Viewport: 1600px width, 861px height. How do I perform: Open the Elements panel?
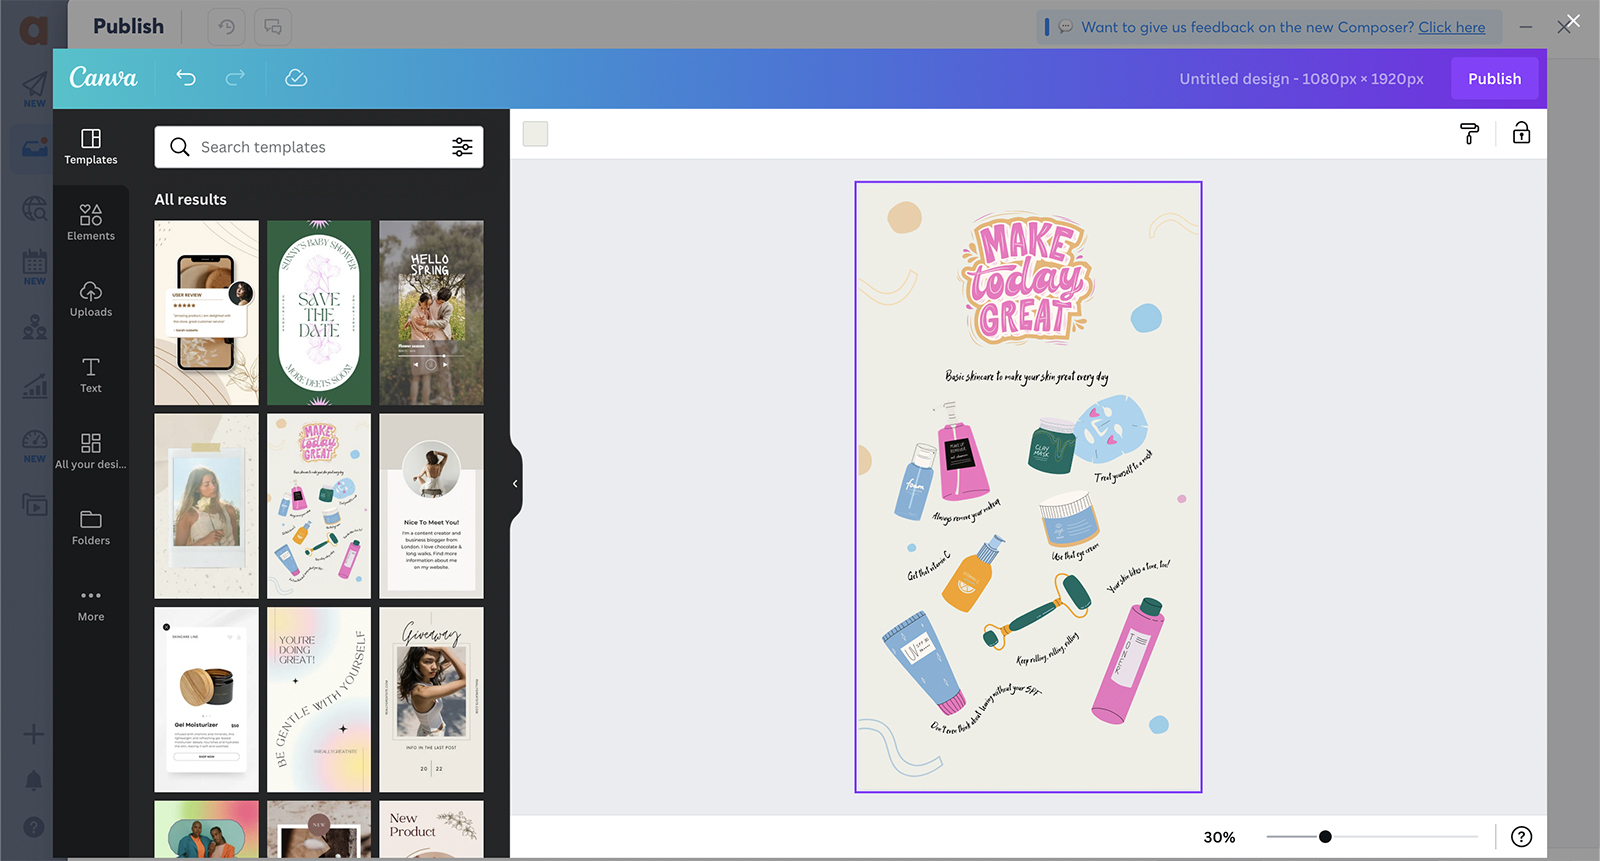tap(91, 223)
